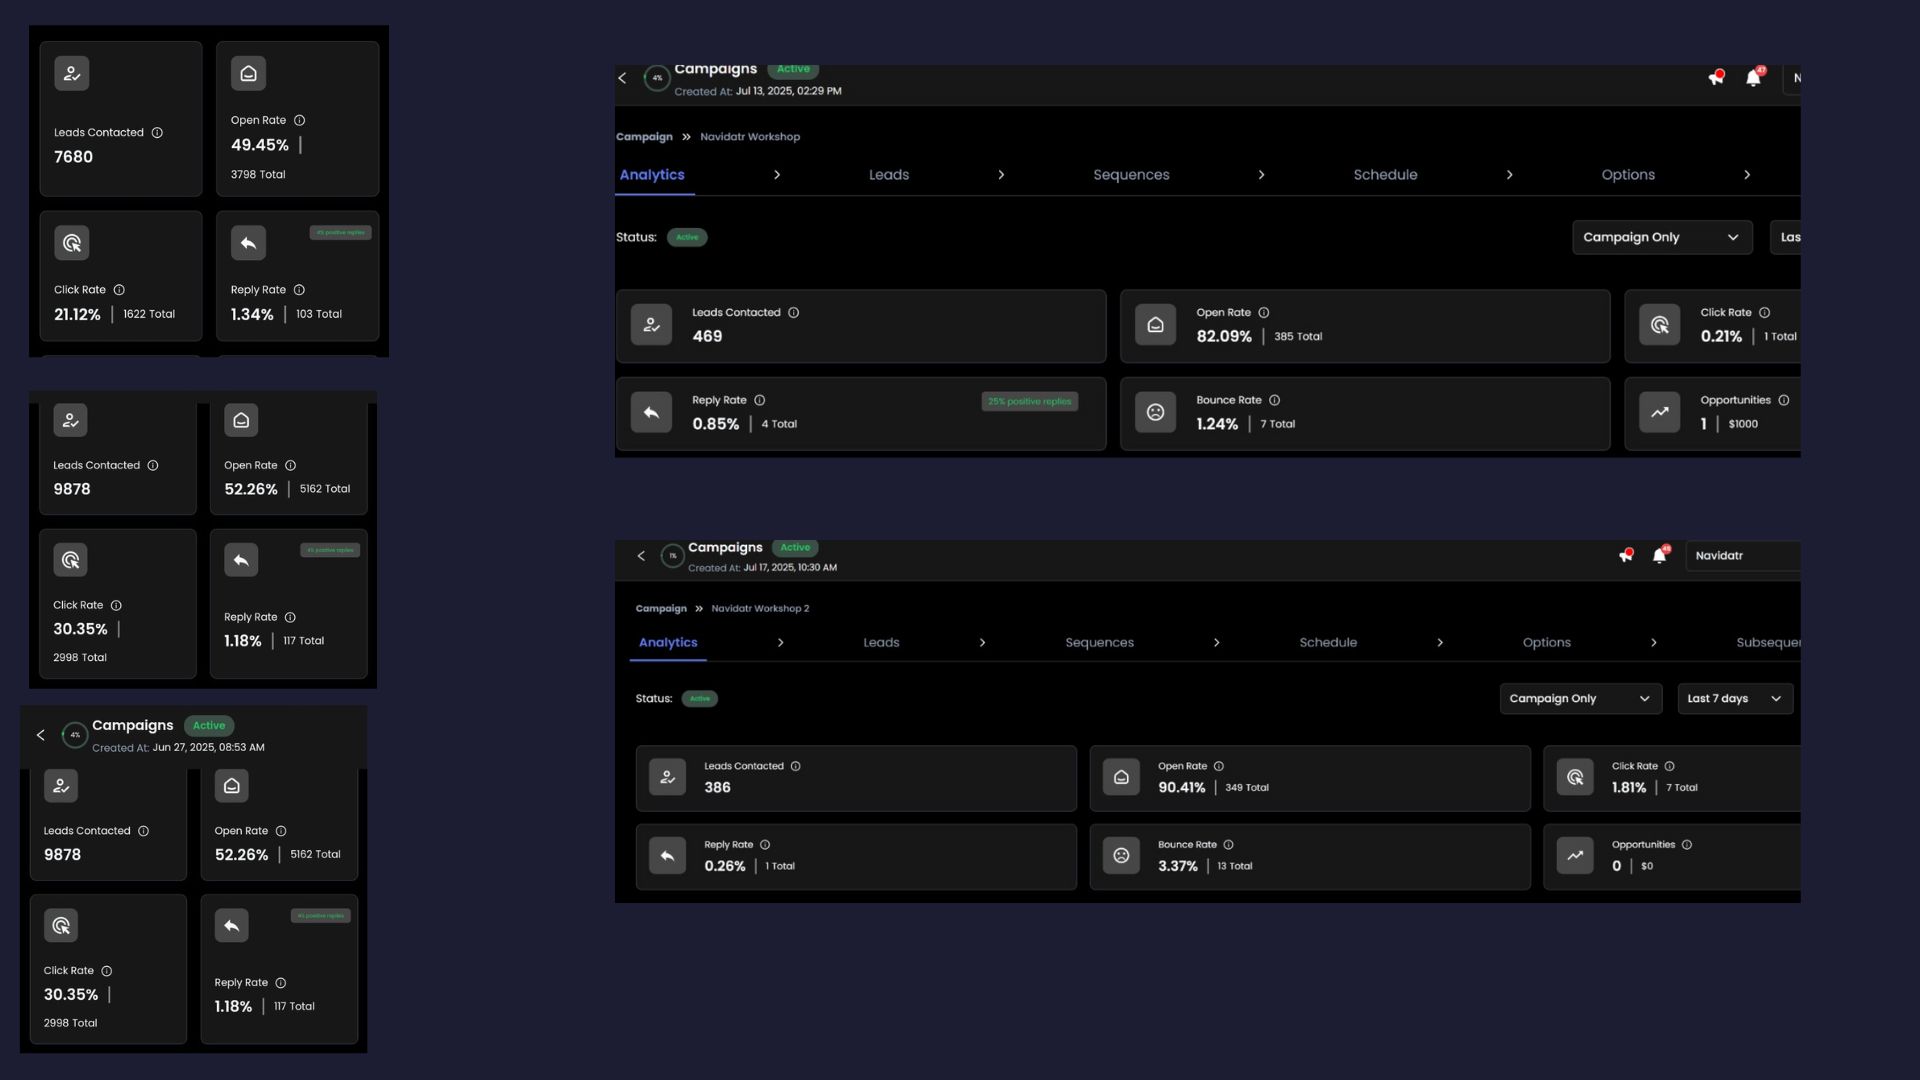The height and width of the screenshot is (1080, 1920).
Task: Click the Navidatr text field in header
Action: [x=1741, y=556]
